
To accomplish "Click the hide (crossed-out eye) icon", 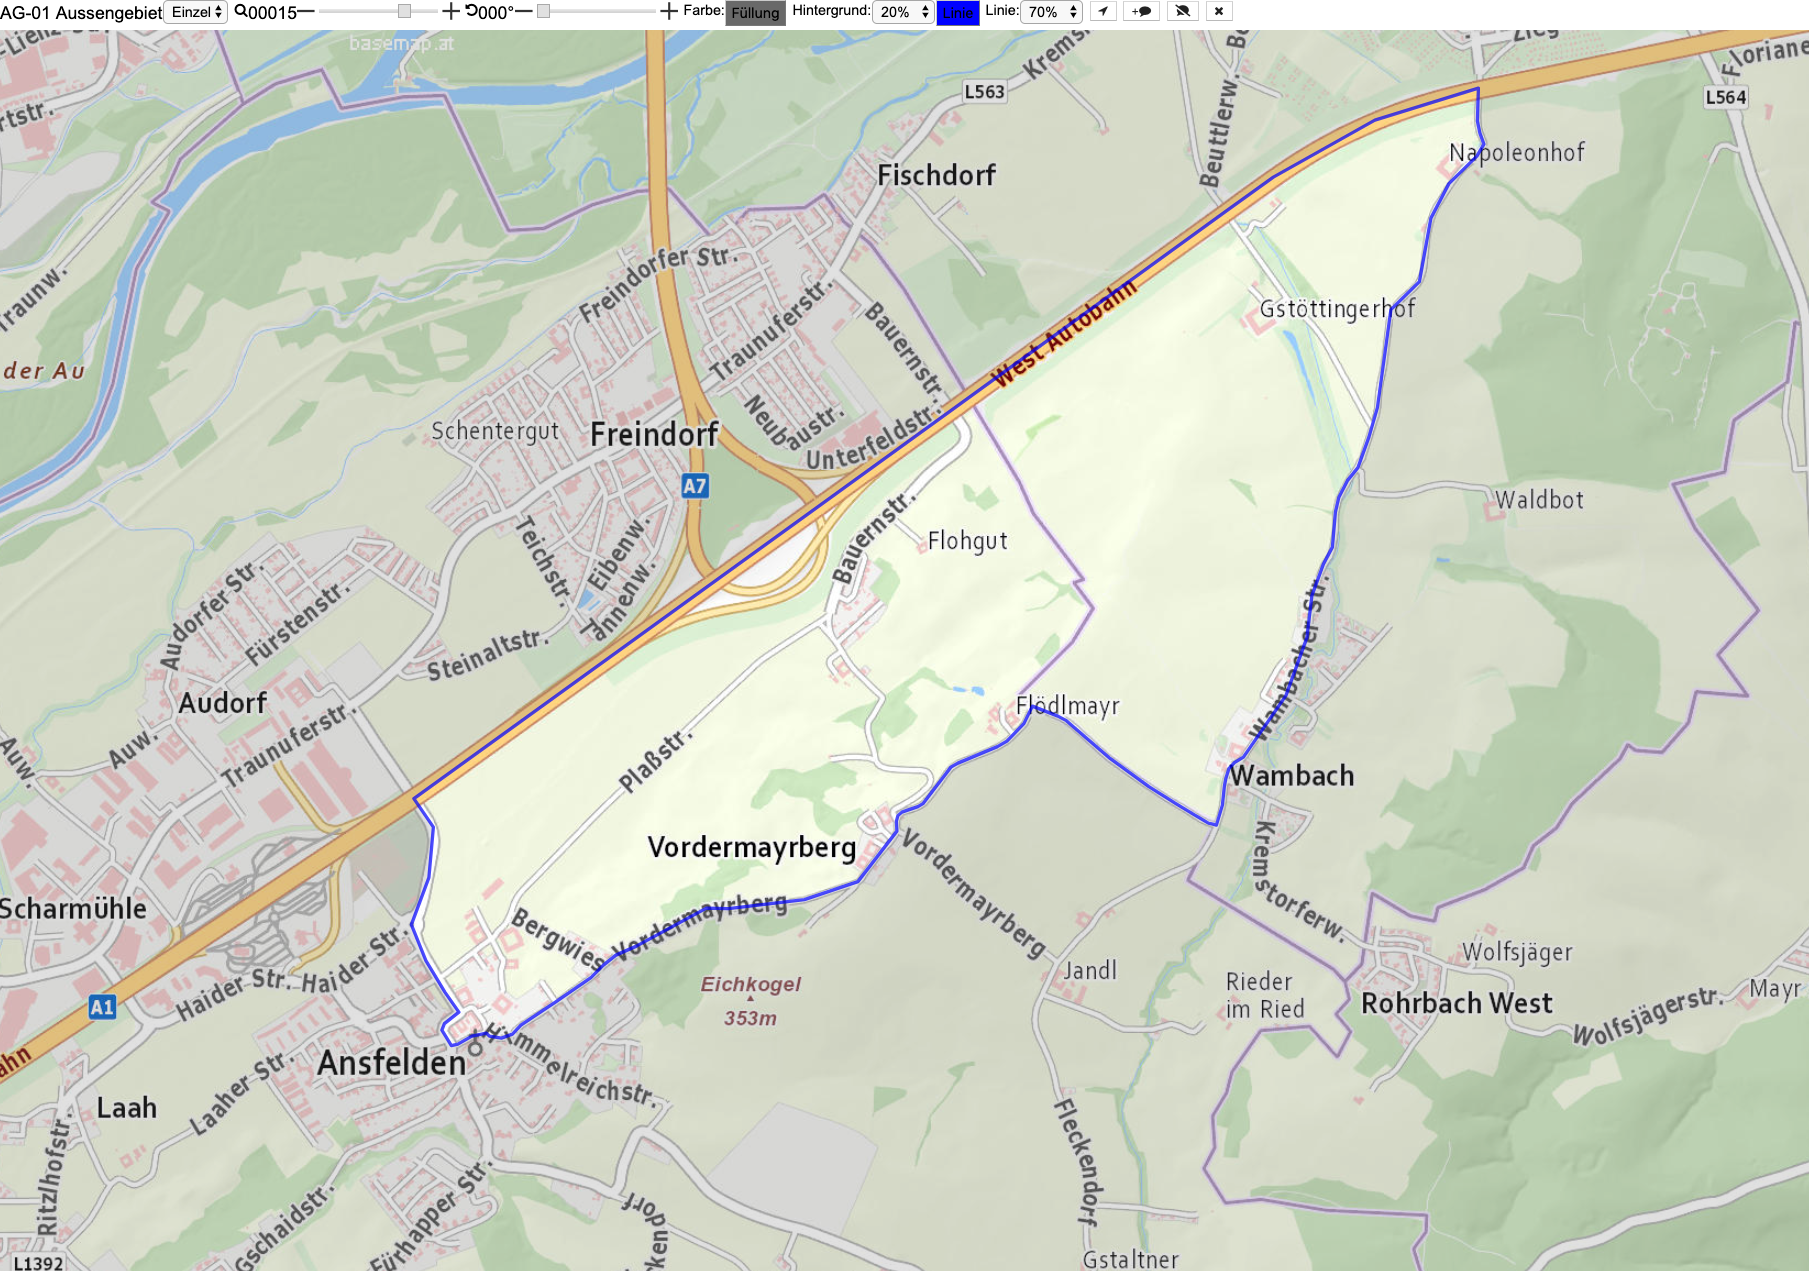I will pyautogui.click(x=1183, y=12).
